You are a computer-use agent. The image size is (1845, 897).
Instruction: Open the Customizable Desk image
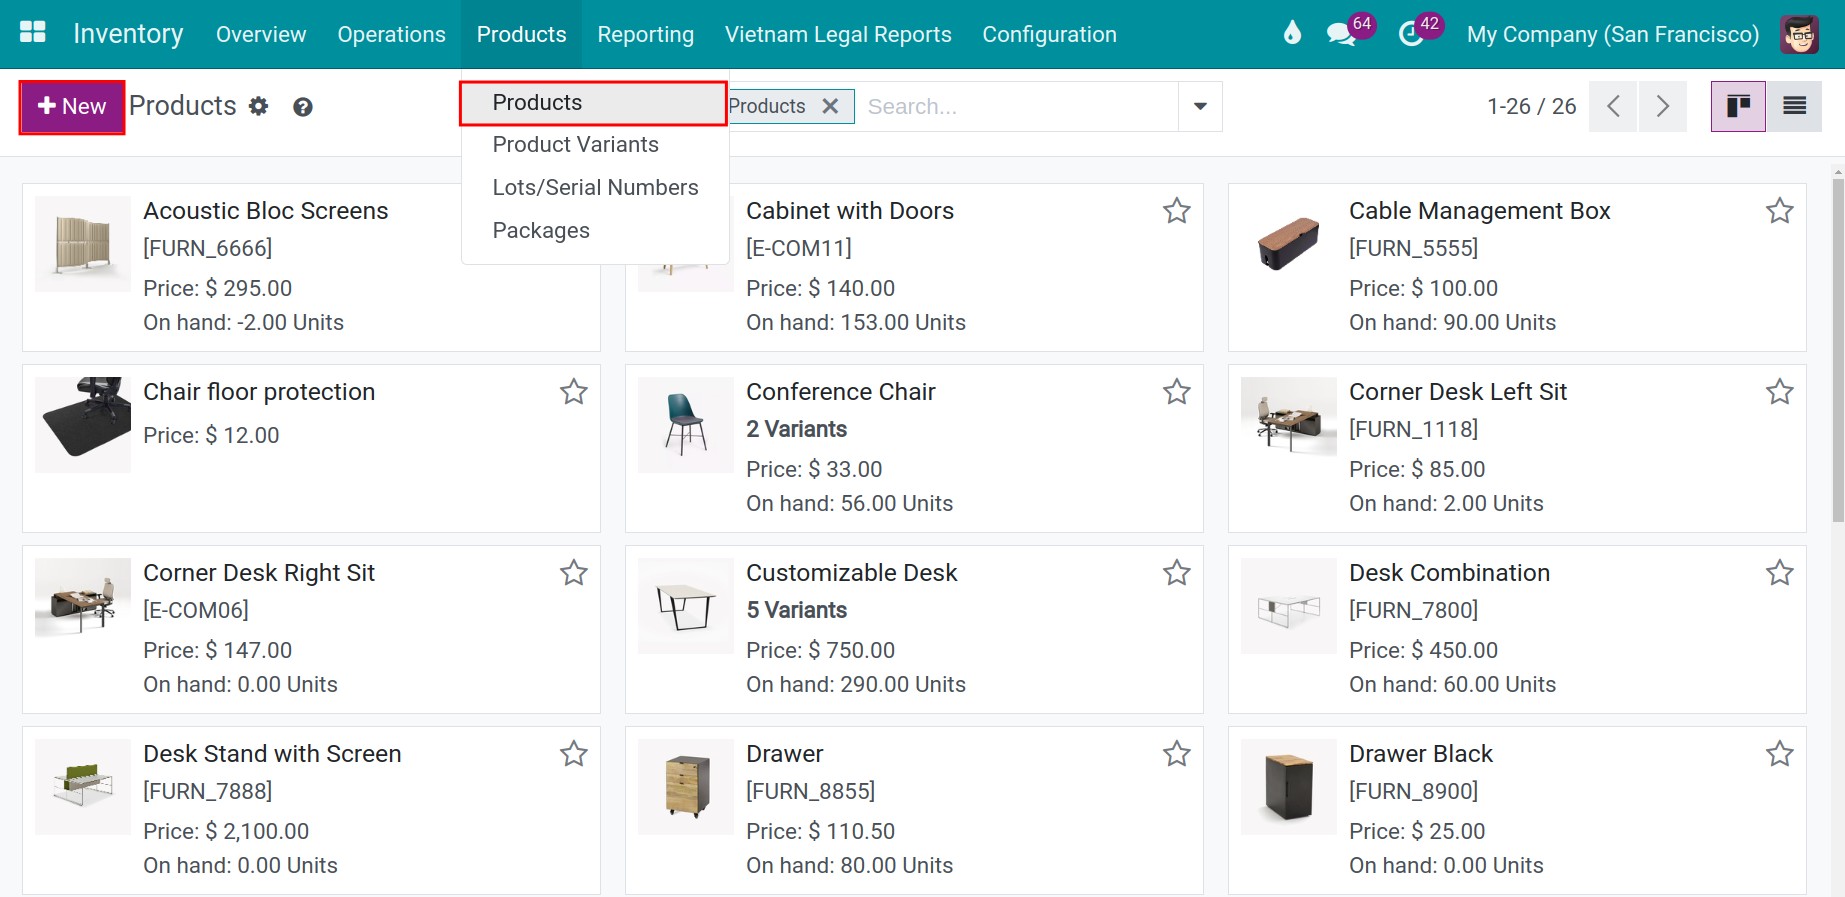click(x=686, y=606)
